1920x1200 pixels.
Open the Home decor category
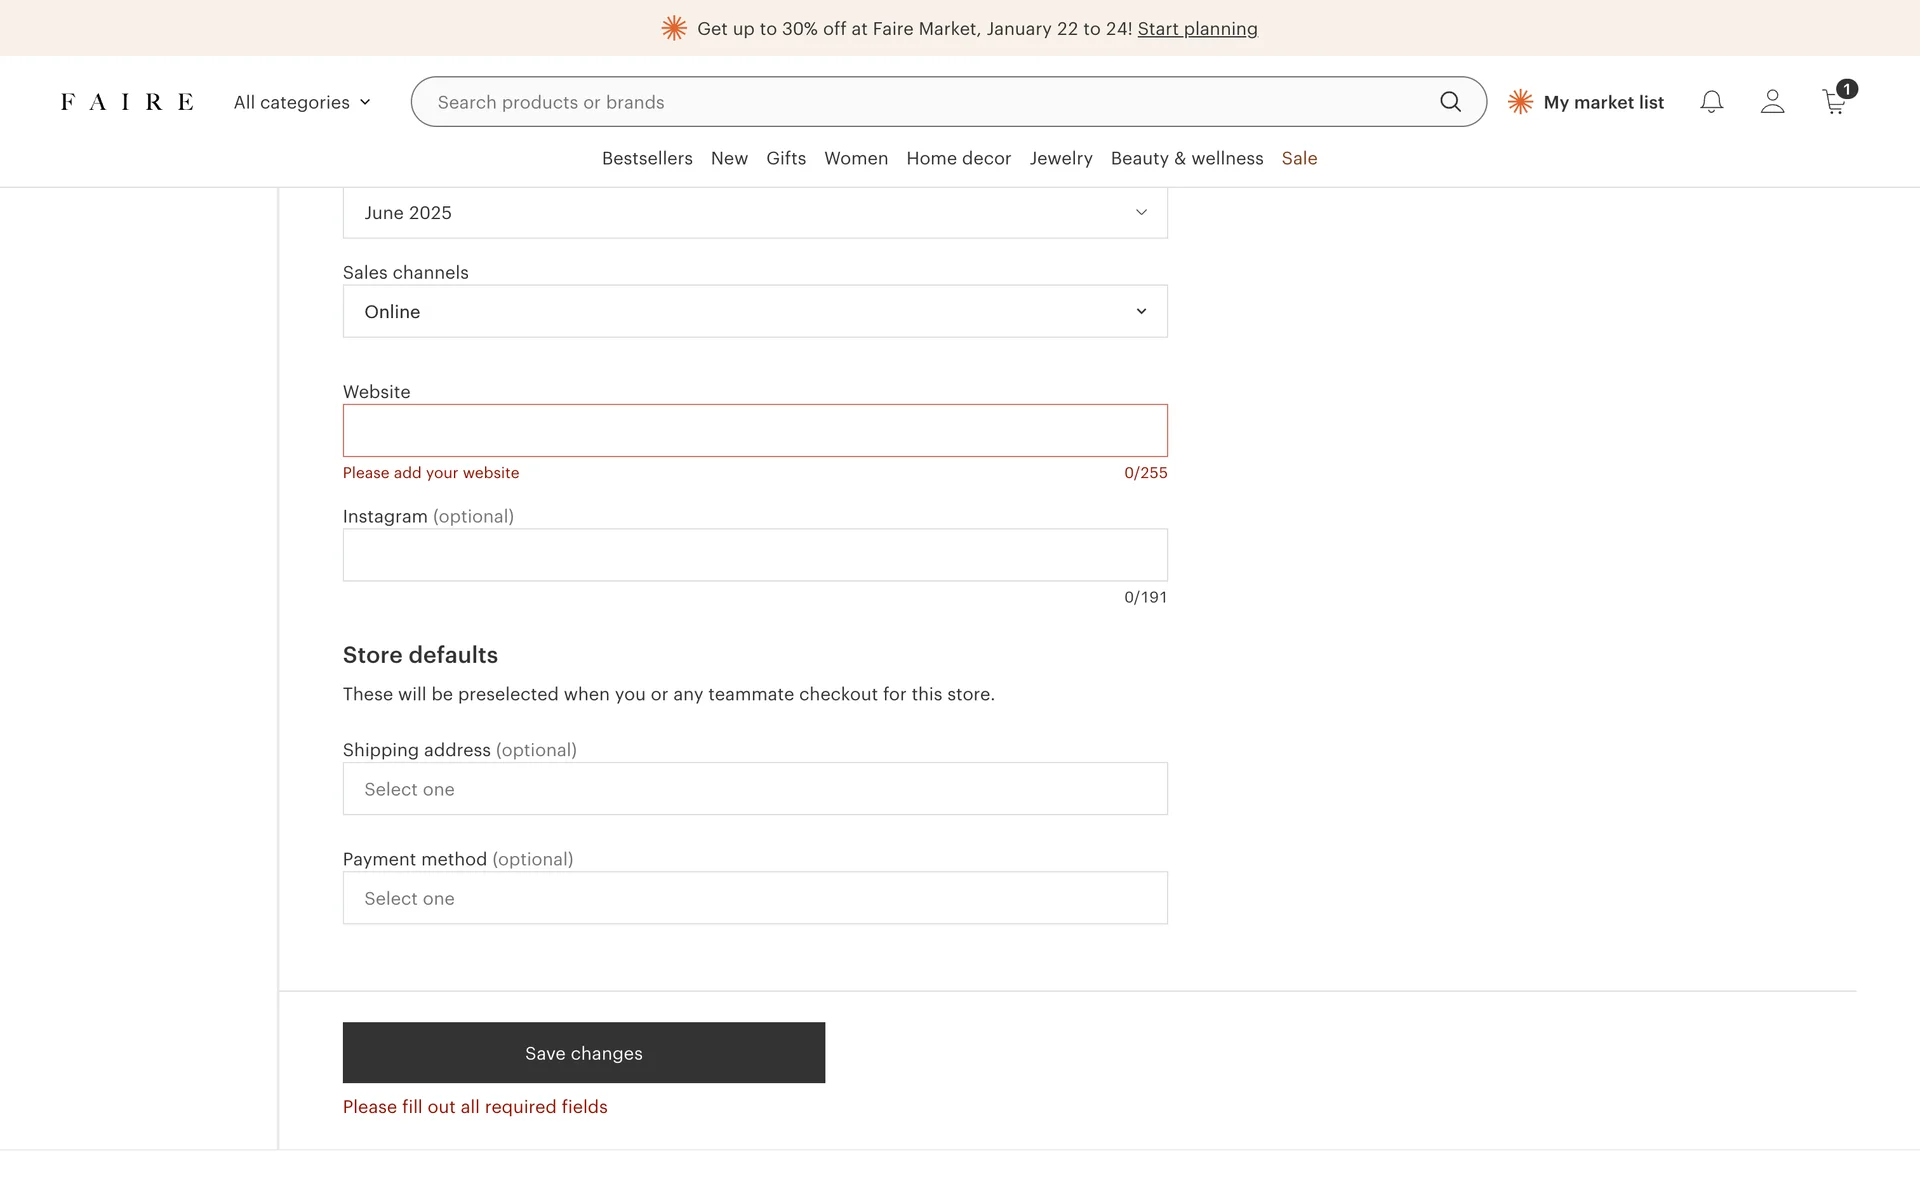point(958,158)
